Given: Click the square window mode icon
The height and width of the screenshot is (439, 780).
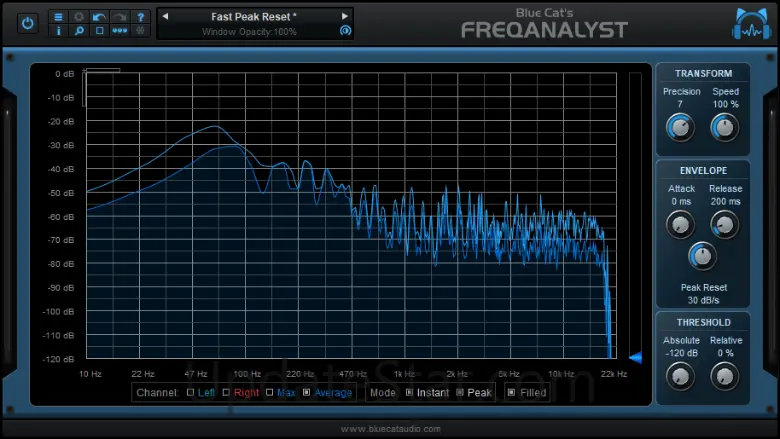Looking at the screenshot, I should 99,31.
